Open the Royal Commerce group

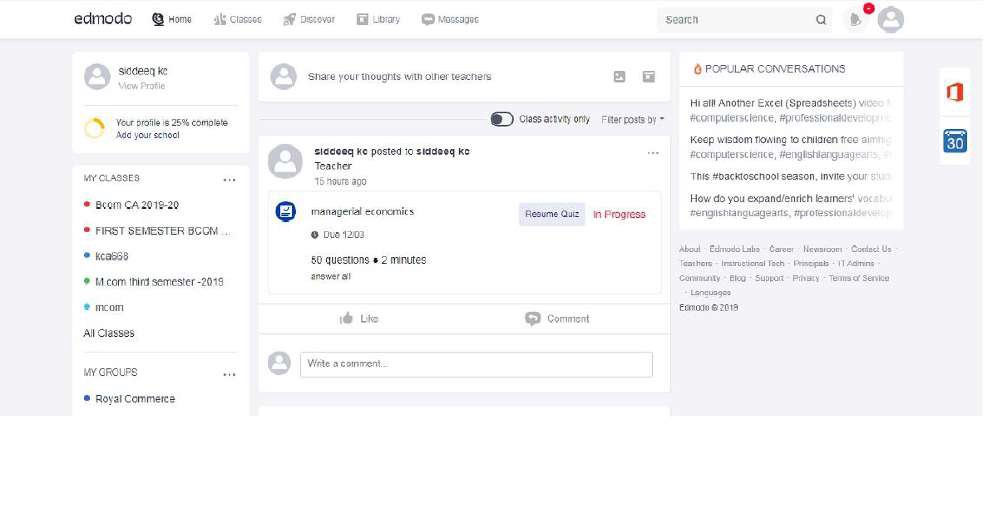[x=135, y=399]
